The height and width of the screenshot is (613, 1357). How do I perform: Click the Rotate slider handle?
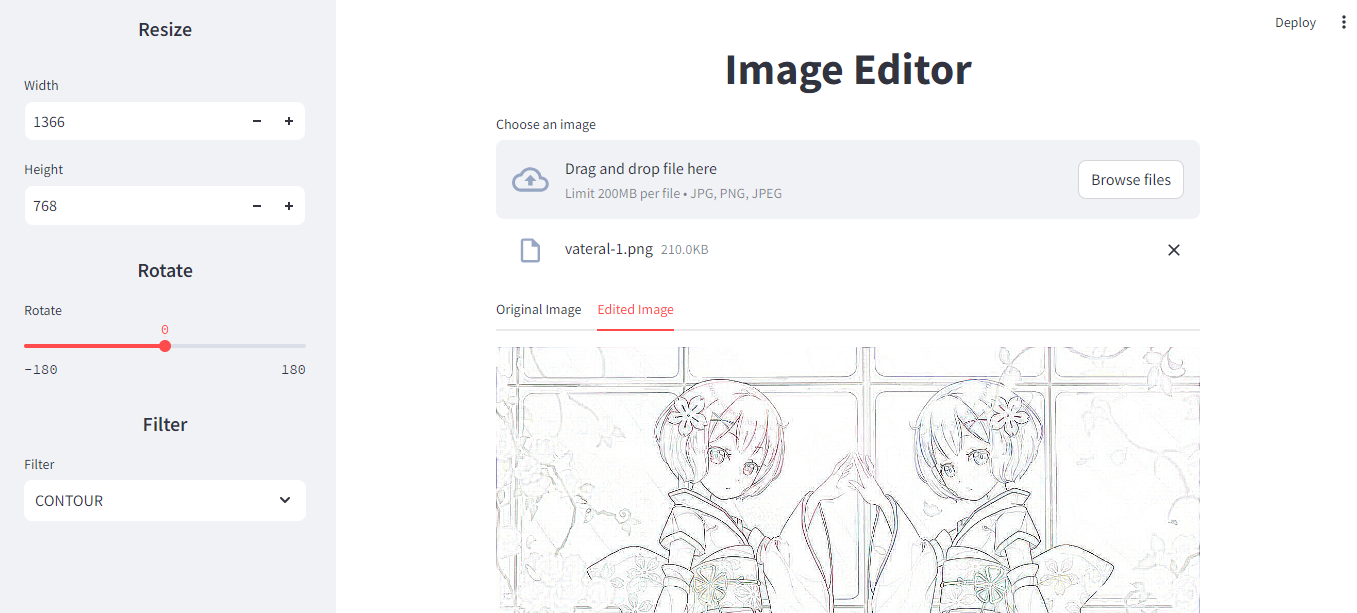click(x=165, y=346)
